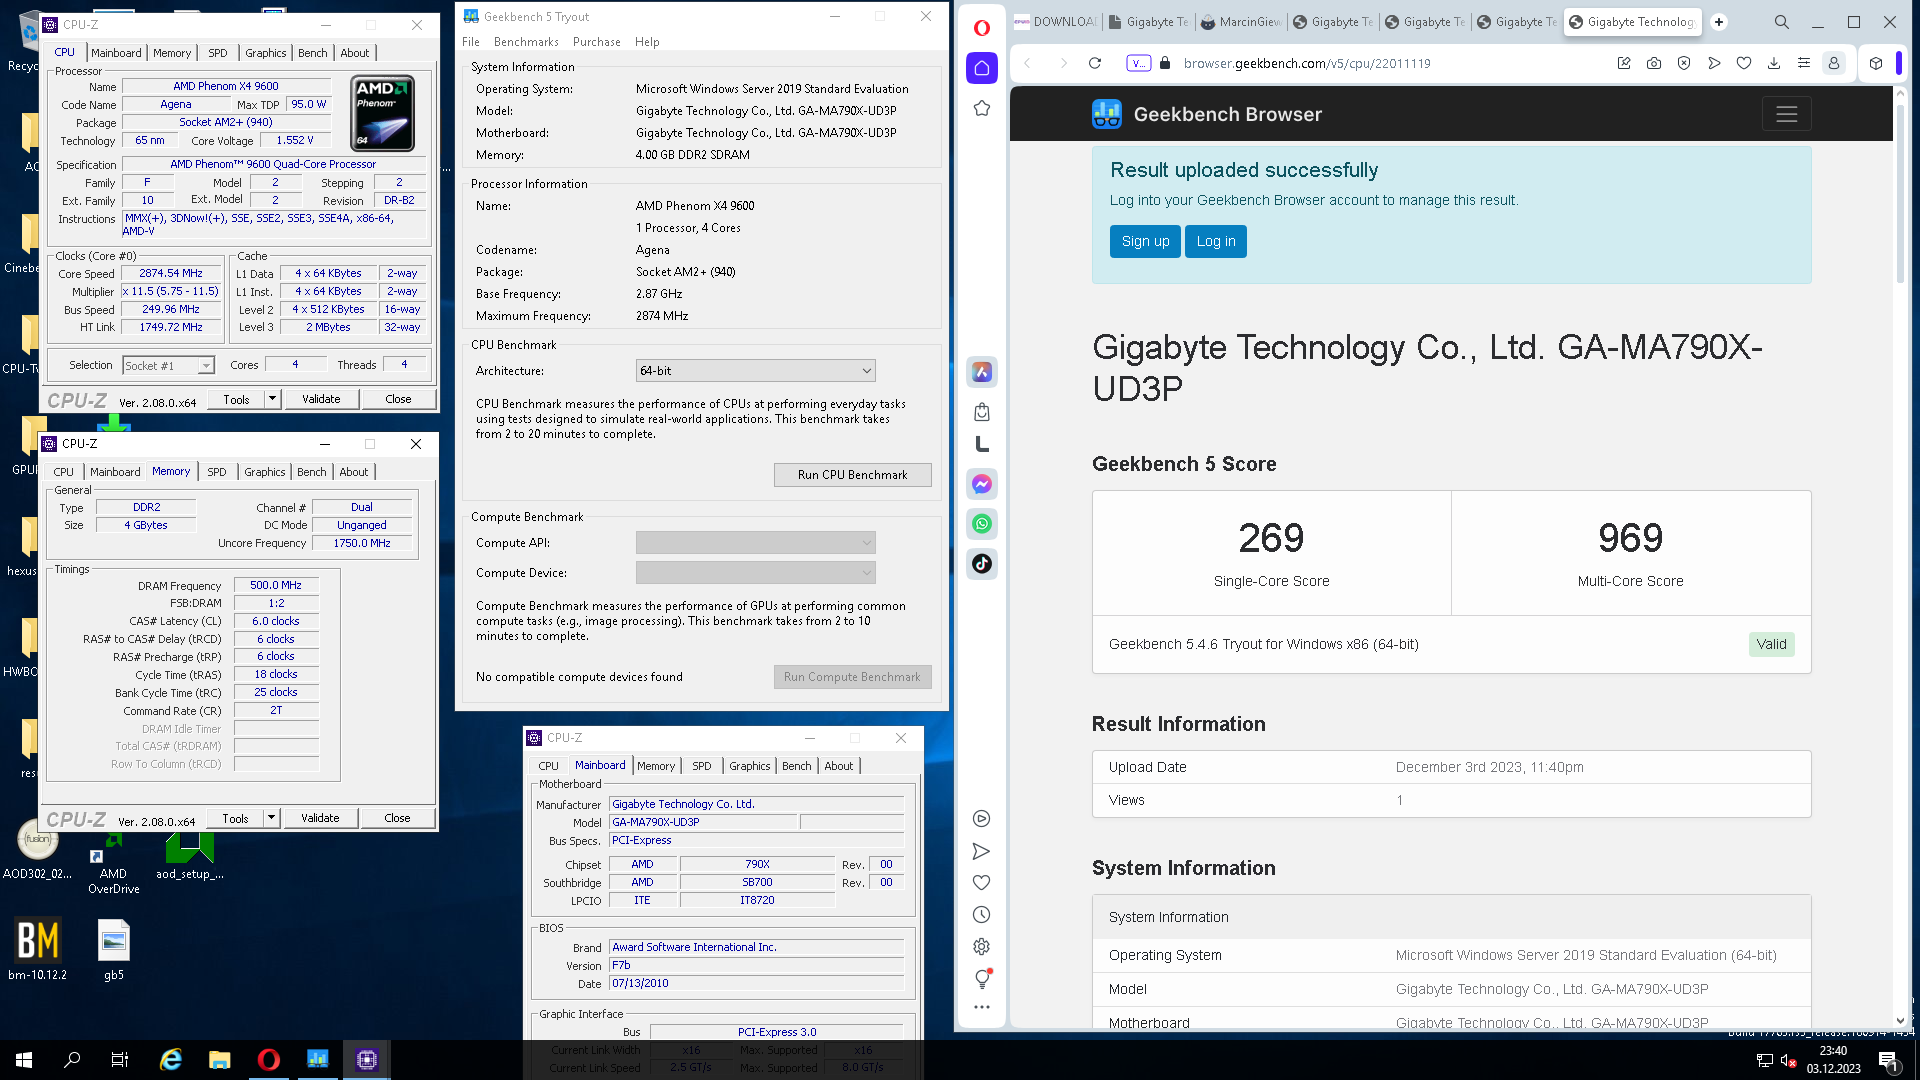Screen dimensions: 1920x1080
Task: Toggle the Geekbench Browser hamburger menu
Action: 1786,114
